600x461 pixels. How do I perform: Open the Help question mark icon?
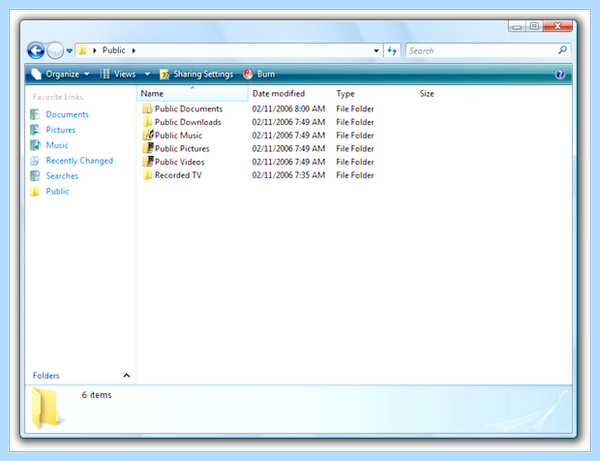pyautogui.click(x=560, y=74)
